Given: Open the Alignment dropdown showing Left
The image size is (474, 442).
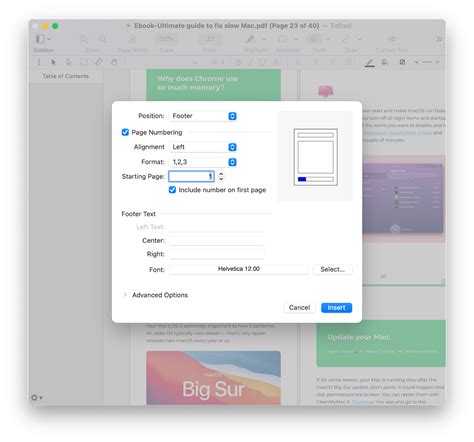Looking at the screenshot, I should tap(203, 147).
